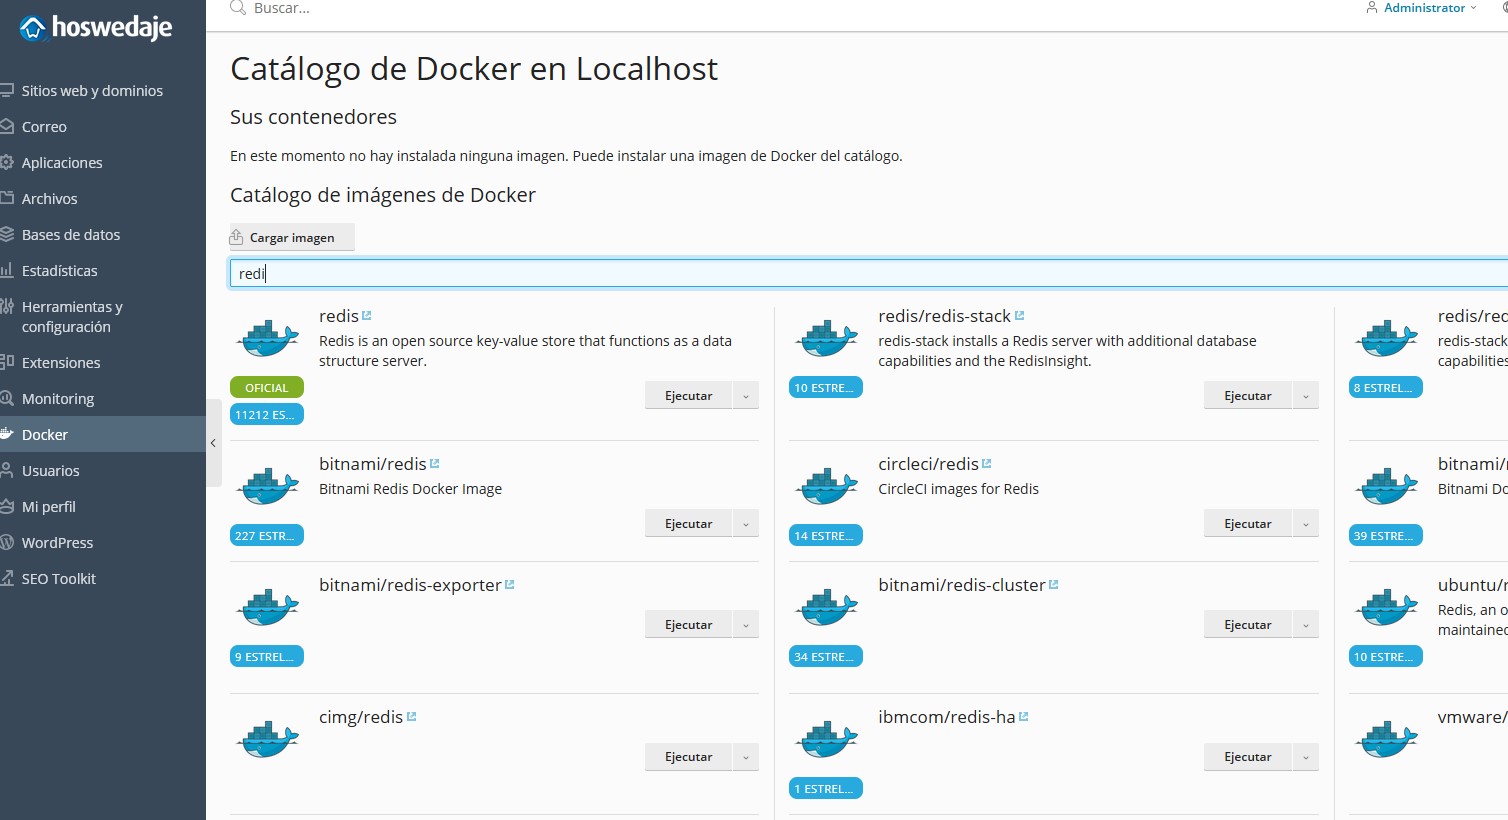Screen dimensions: 1508x820
Task: Click the circleci/redis whale thumbnail
Action: (x=826, y=486)
